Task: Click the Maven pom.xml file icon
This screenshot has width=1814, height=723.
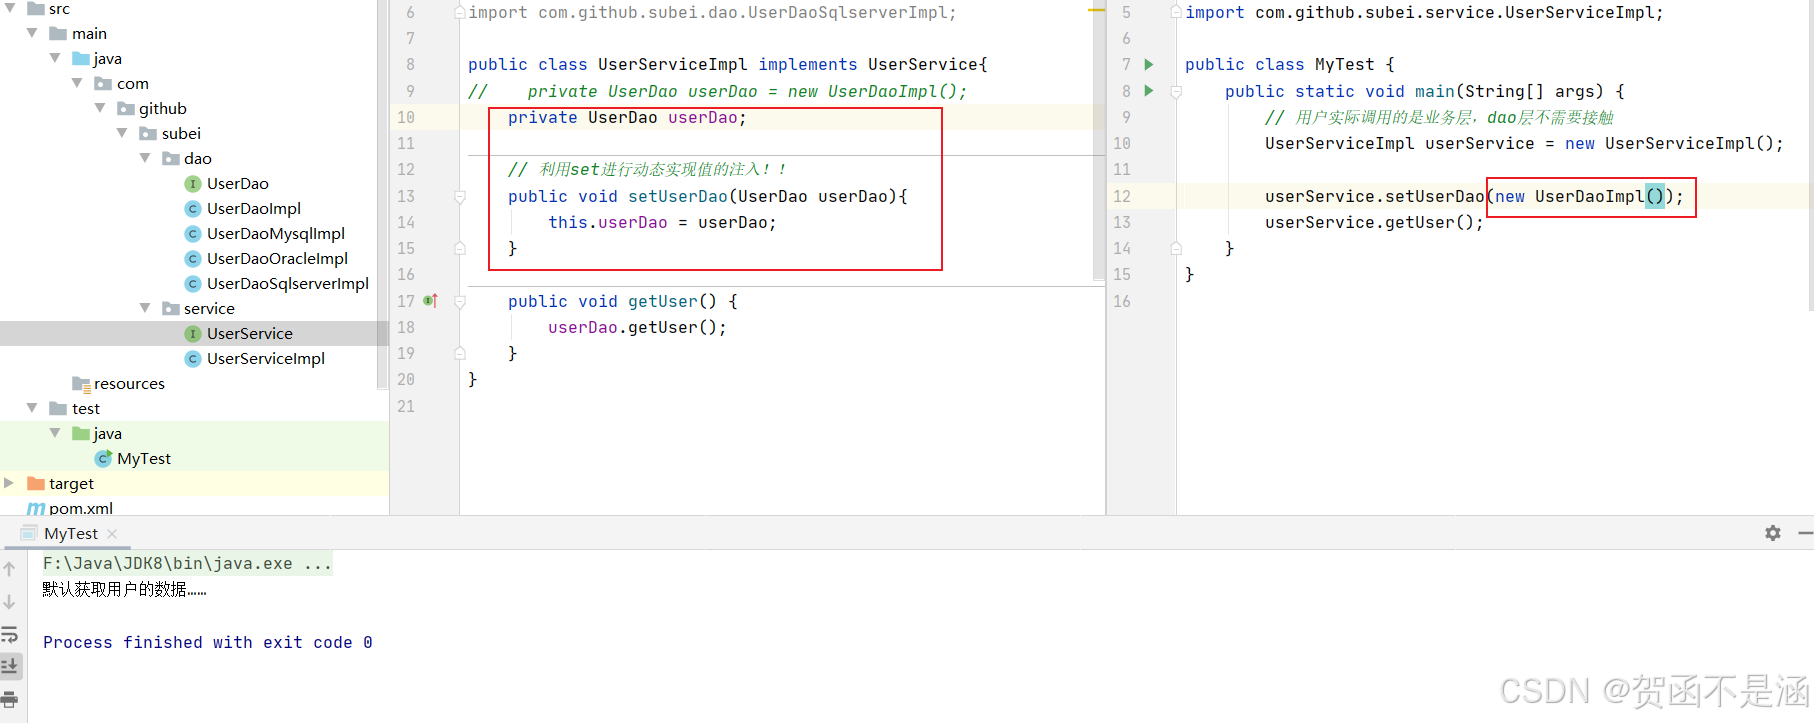Action: click(36, 508)
